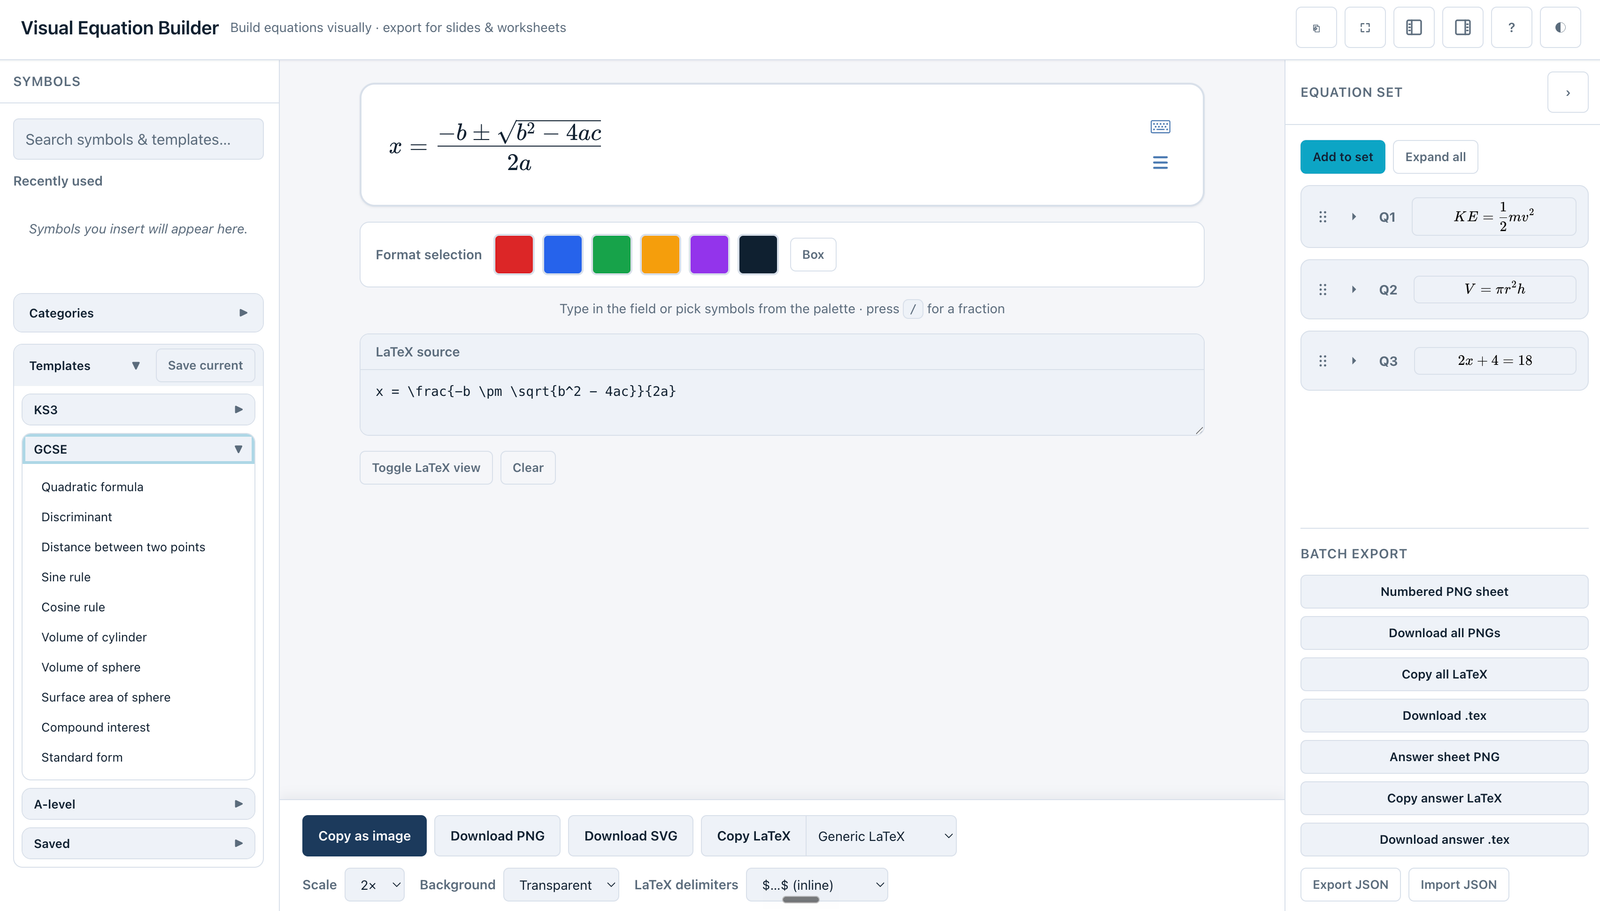Open help with the question mark icon
This screenshot has height=911, width=1600.
(1512, 28)
